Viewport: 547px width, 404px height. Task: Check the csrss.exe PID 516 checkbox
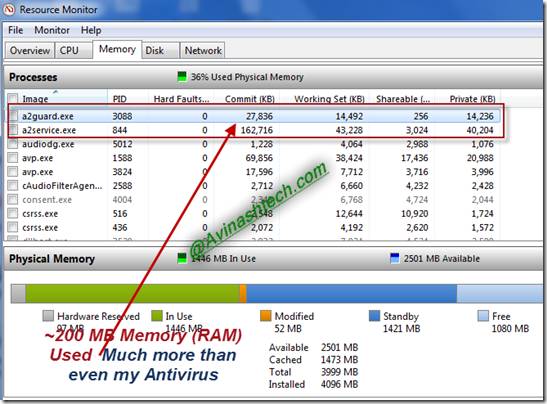pyautogui.click(x=13, y=214)
